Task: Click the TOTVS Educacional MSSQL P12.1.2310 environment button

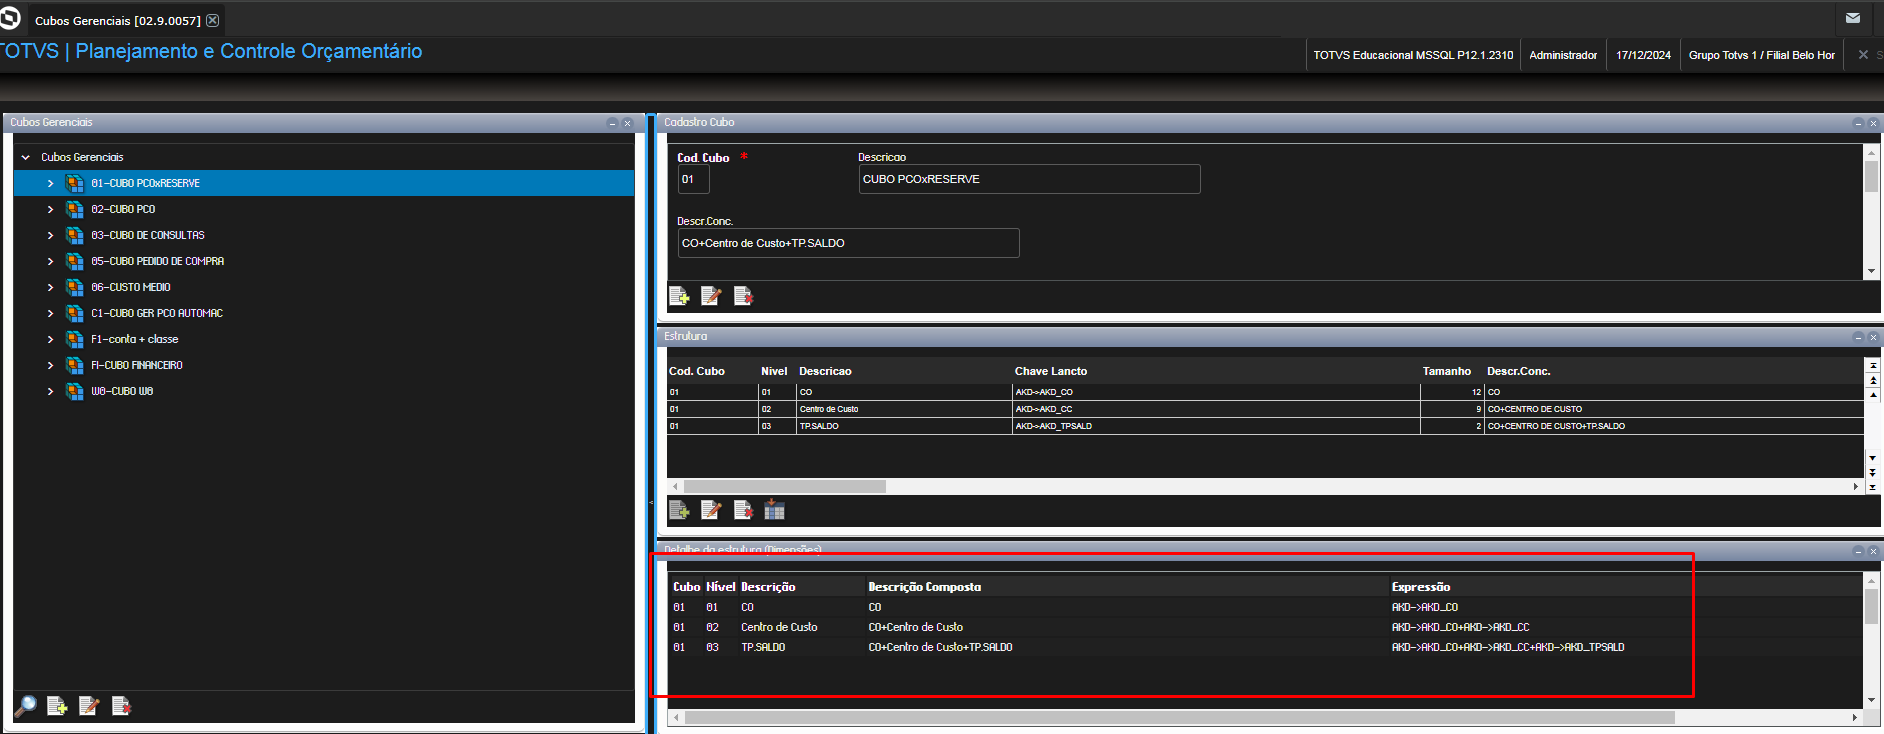Action: click(x=1413, y=55)
